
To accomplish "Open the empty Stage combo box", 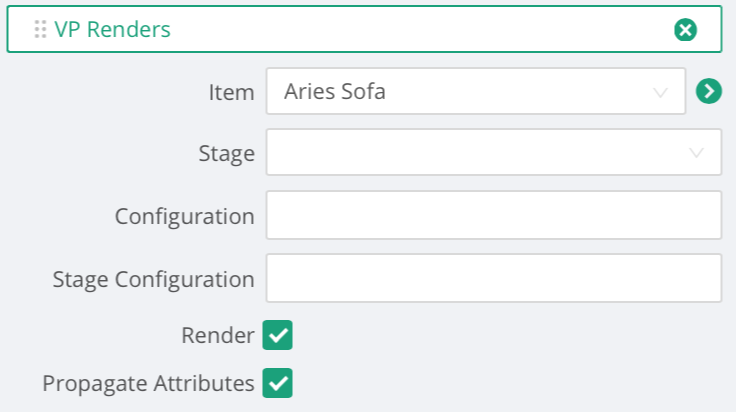I will pyautogui.click(x=493, y=152).
